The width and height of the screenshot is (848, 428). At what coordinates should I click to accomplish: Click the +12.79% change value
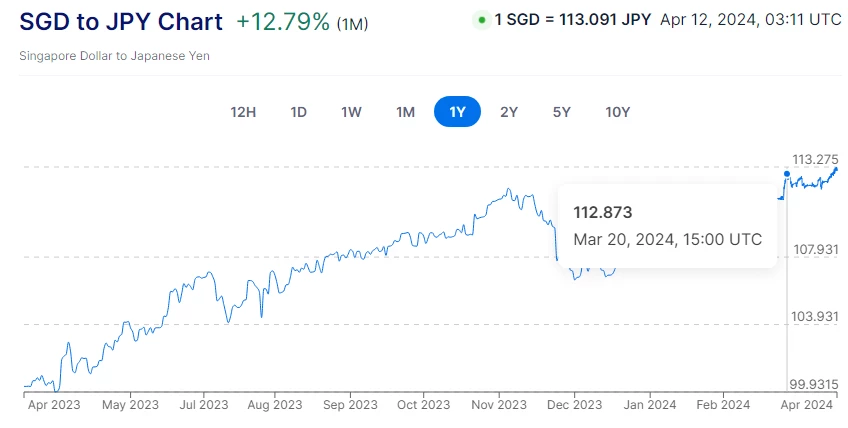pos(283,22)
